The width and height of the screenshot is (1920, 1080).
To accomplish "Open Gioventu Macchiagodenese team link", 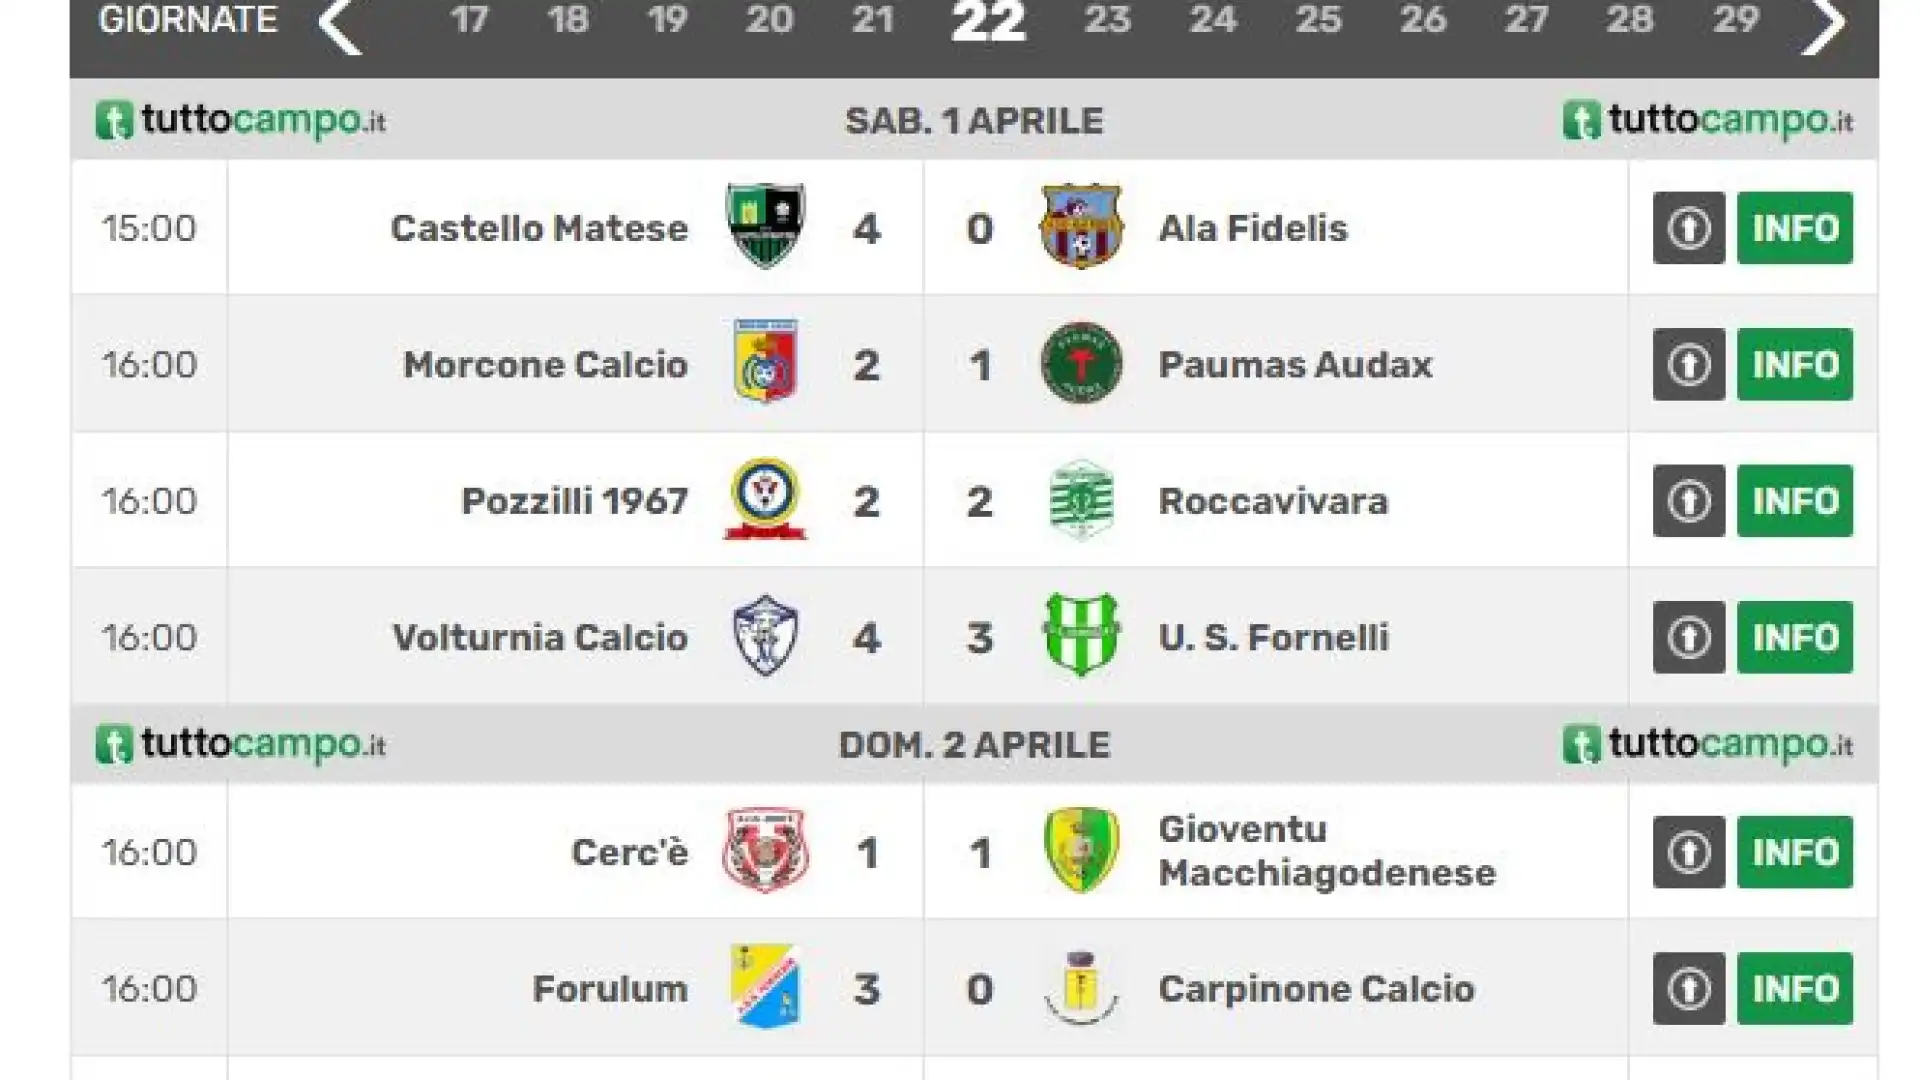I will click(x=1327, y=851).
